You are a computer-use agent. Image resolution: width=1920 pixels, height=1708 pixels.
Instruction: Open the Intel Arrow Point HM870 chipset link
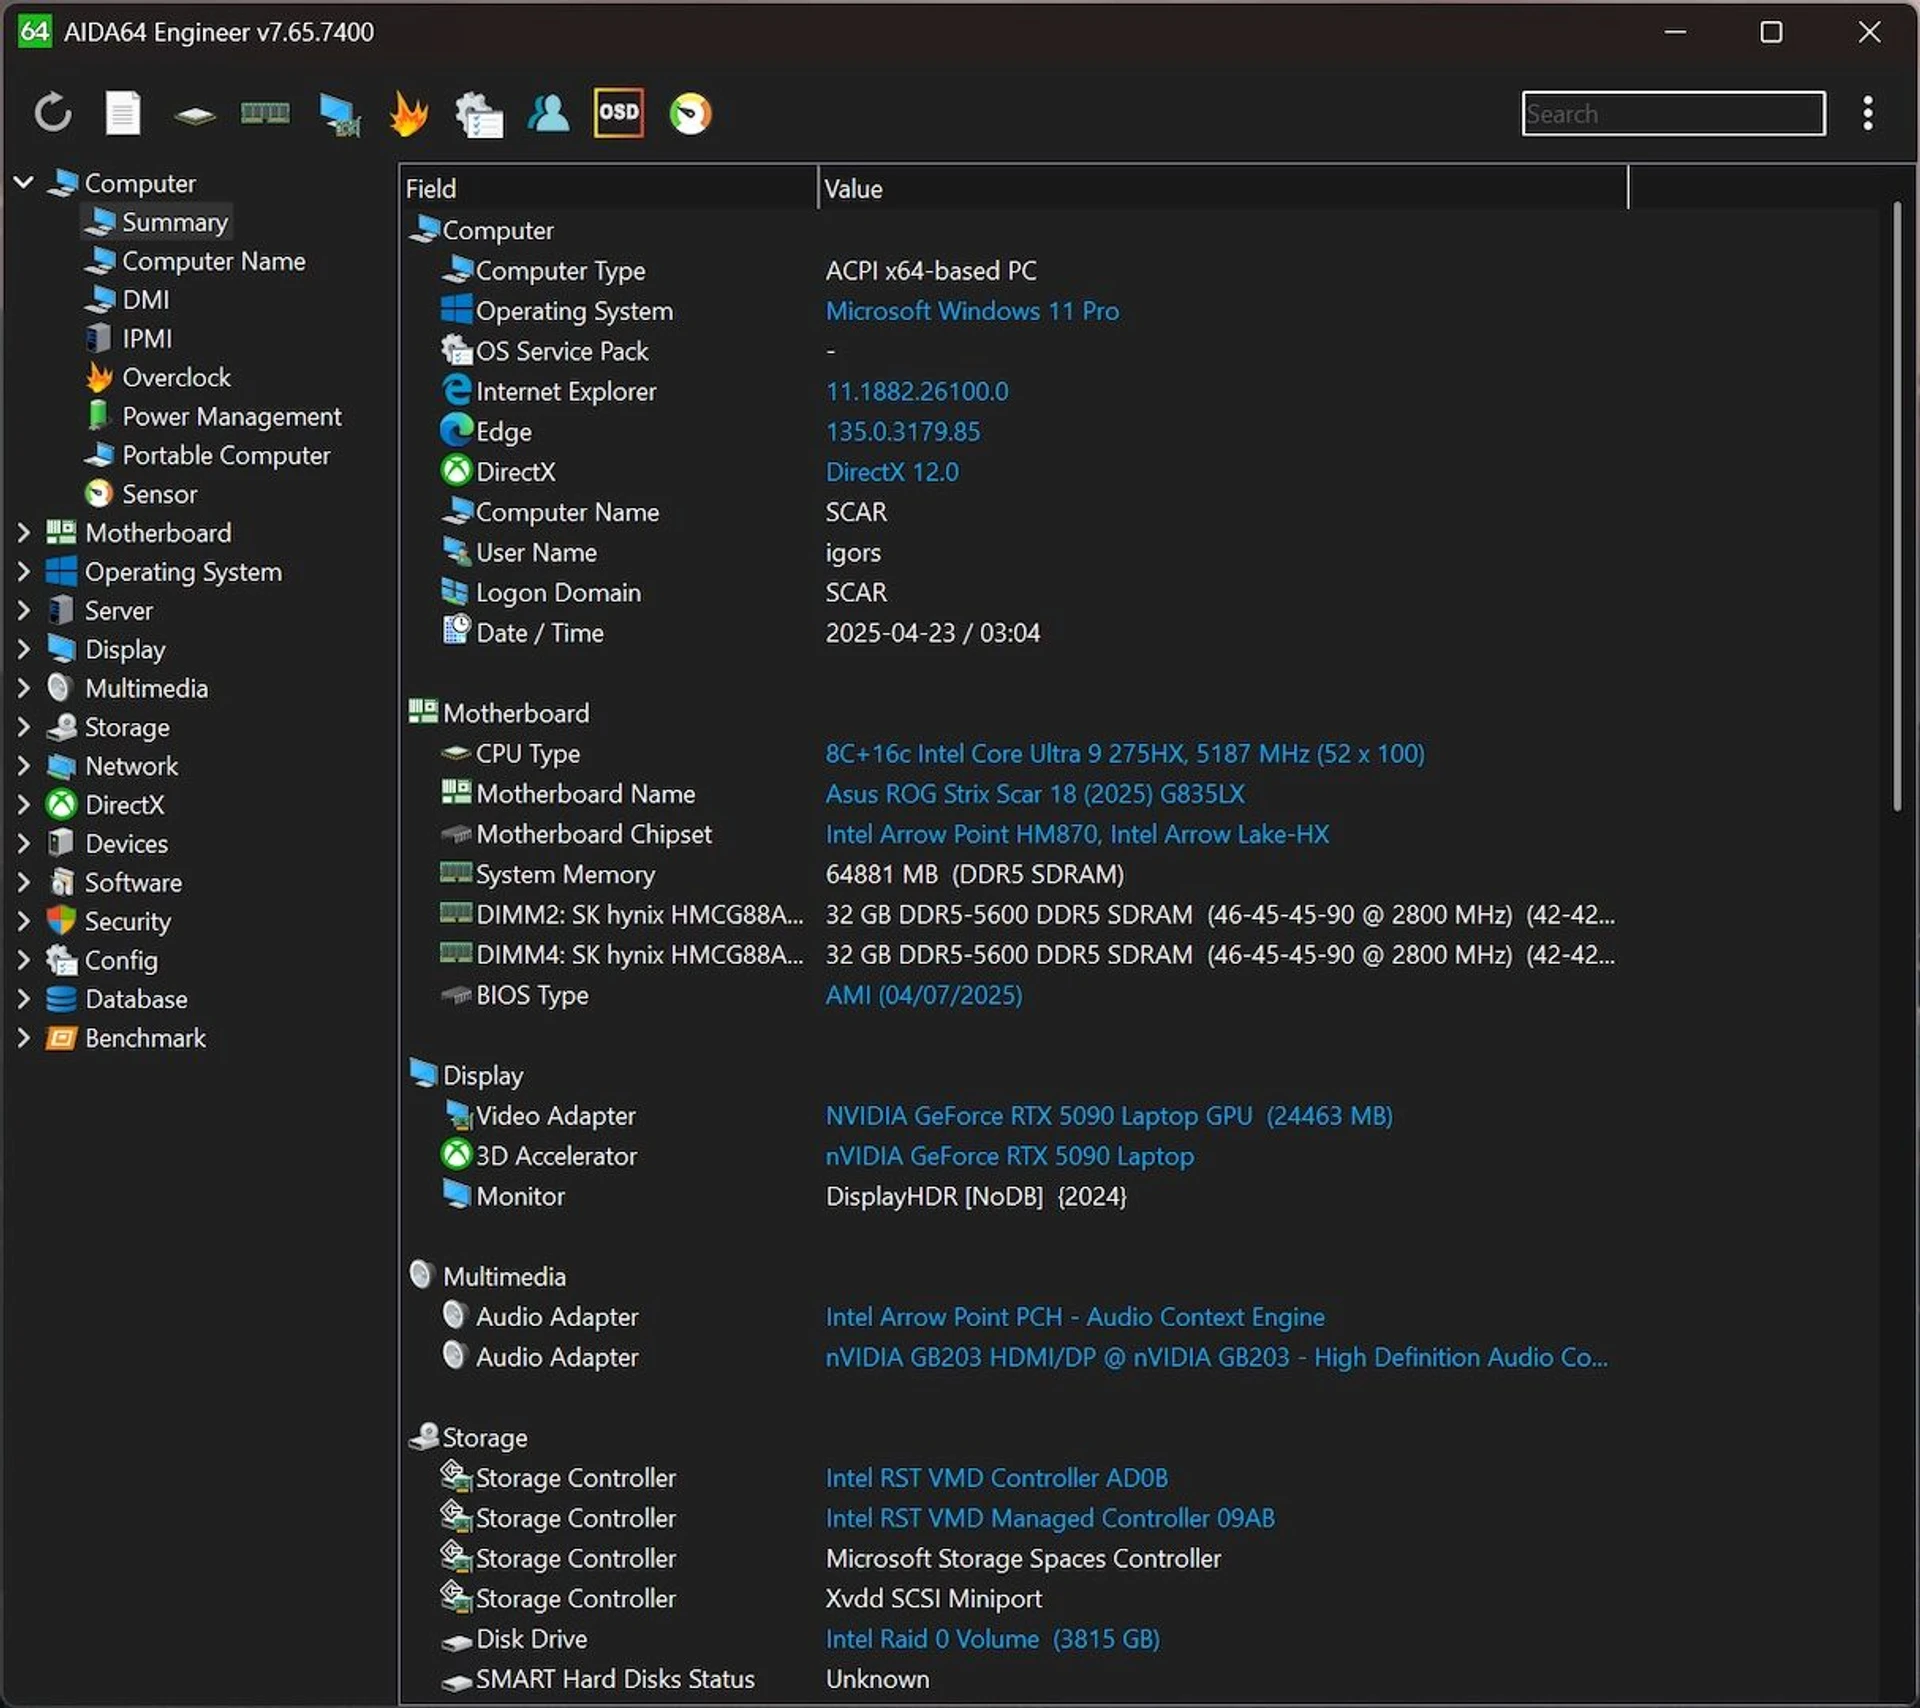[1077, 834]
